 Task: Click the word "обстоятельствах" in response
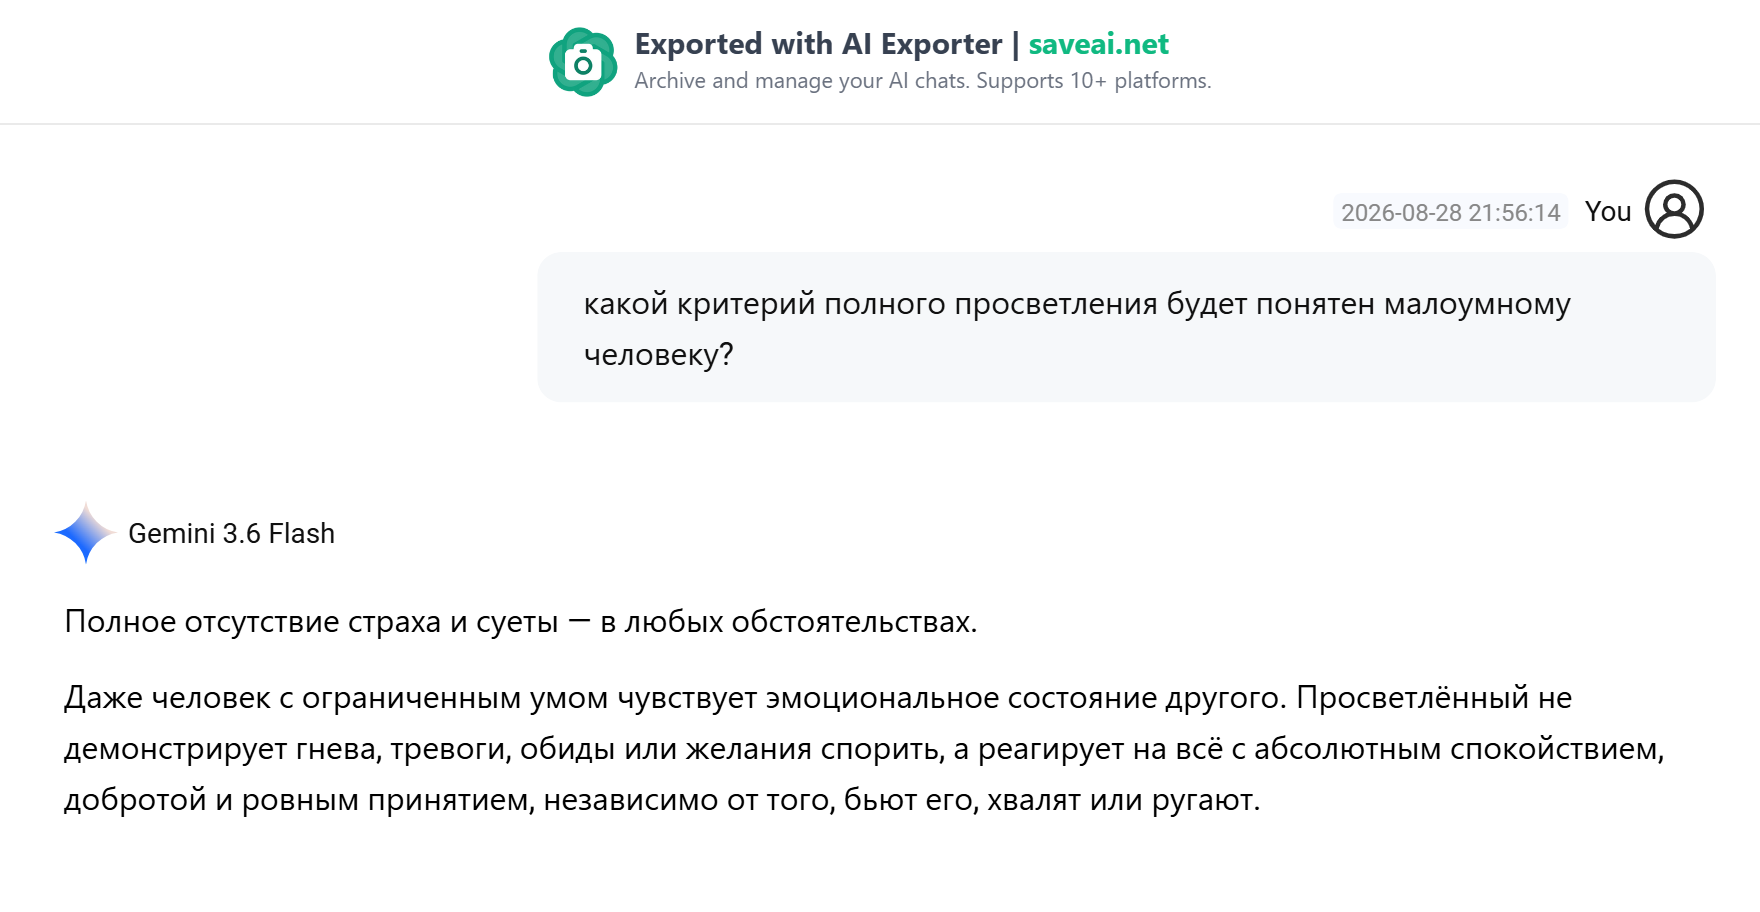click(853, 621)
